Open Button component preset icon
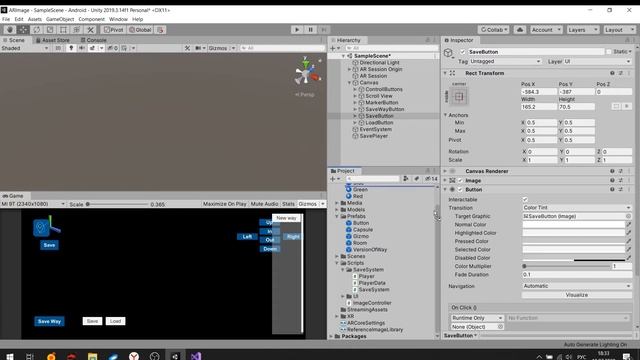Image resolution: width=640 pixels, height=360 pixels. 620,189
